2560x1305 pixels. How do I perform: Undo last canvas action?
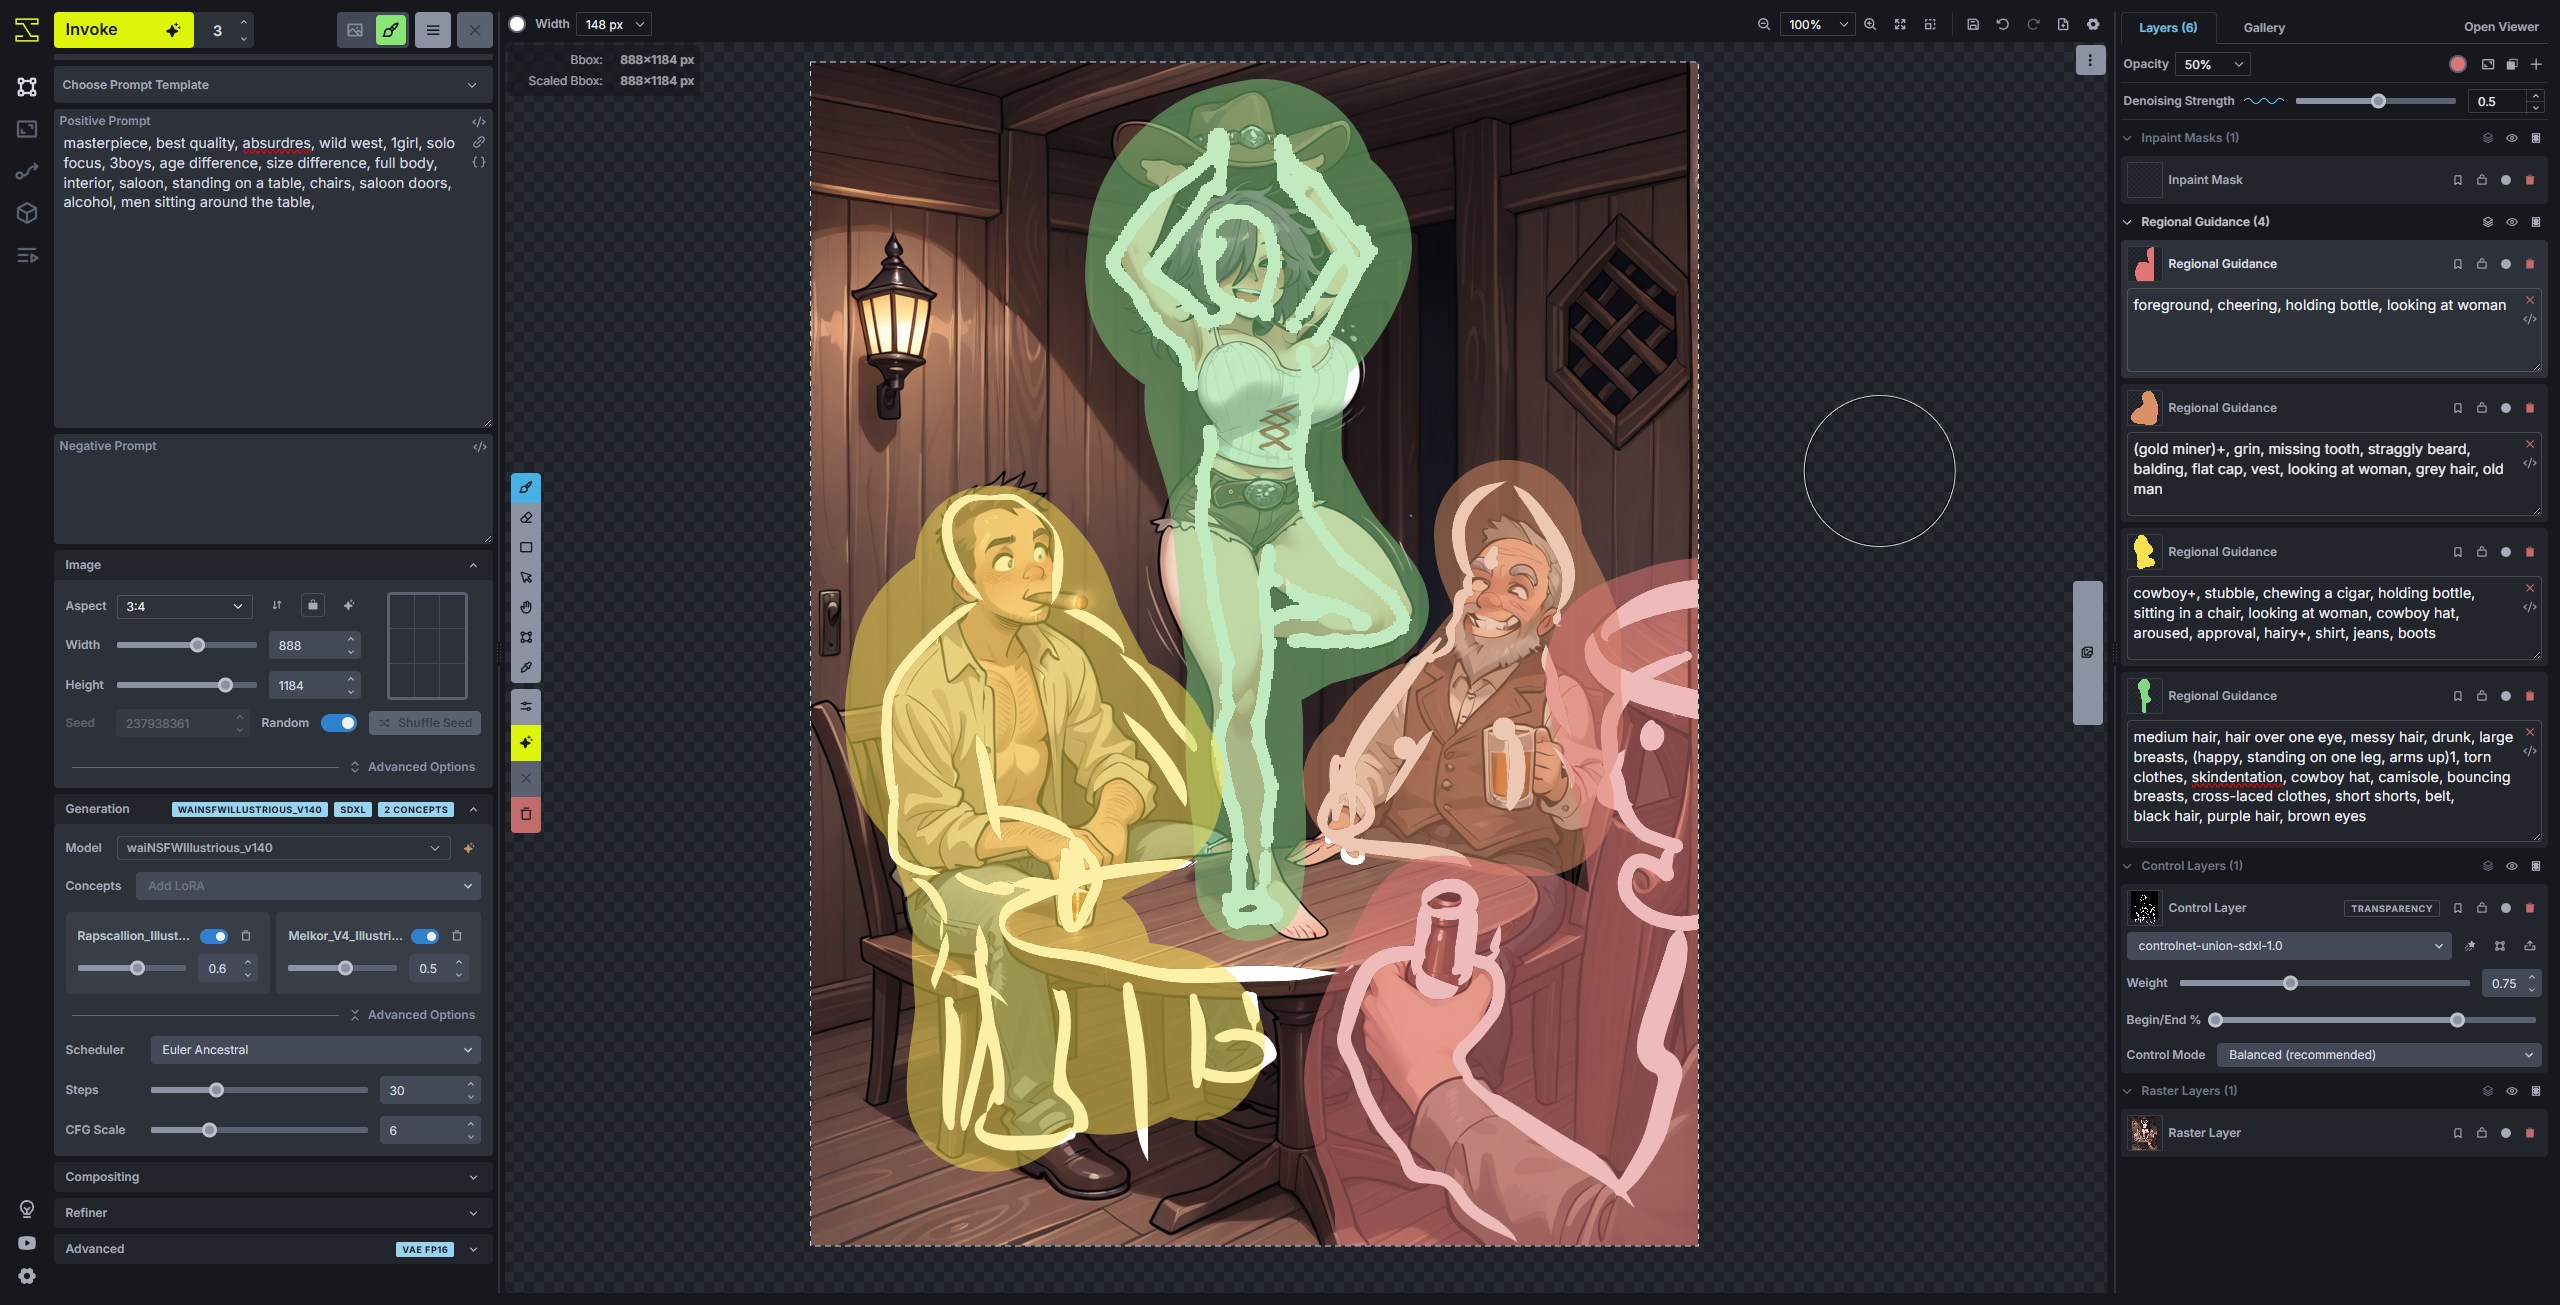click(x=2003, y=24)
